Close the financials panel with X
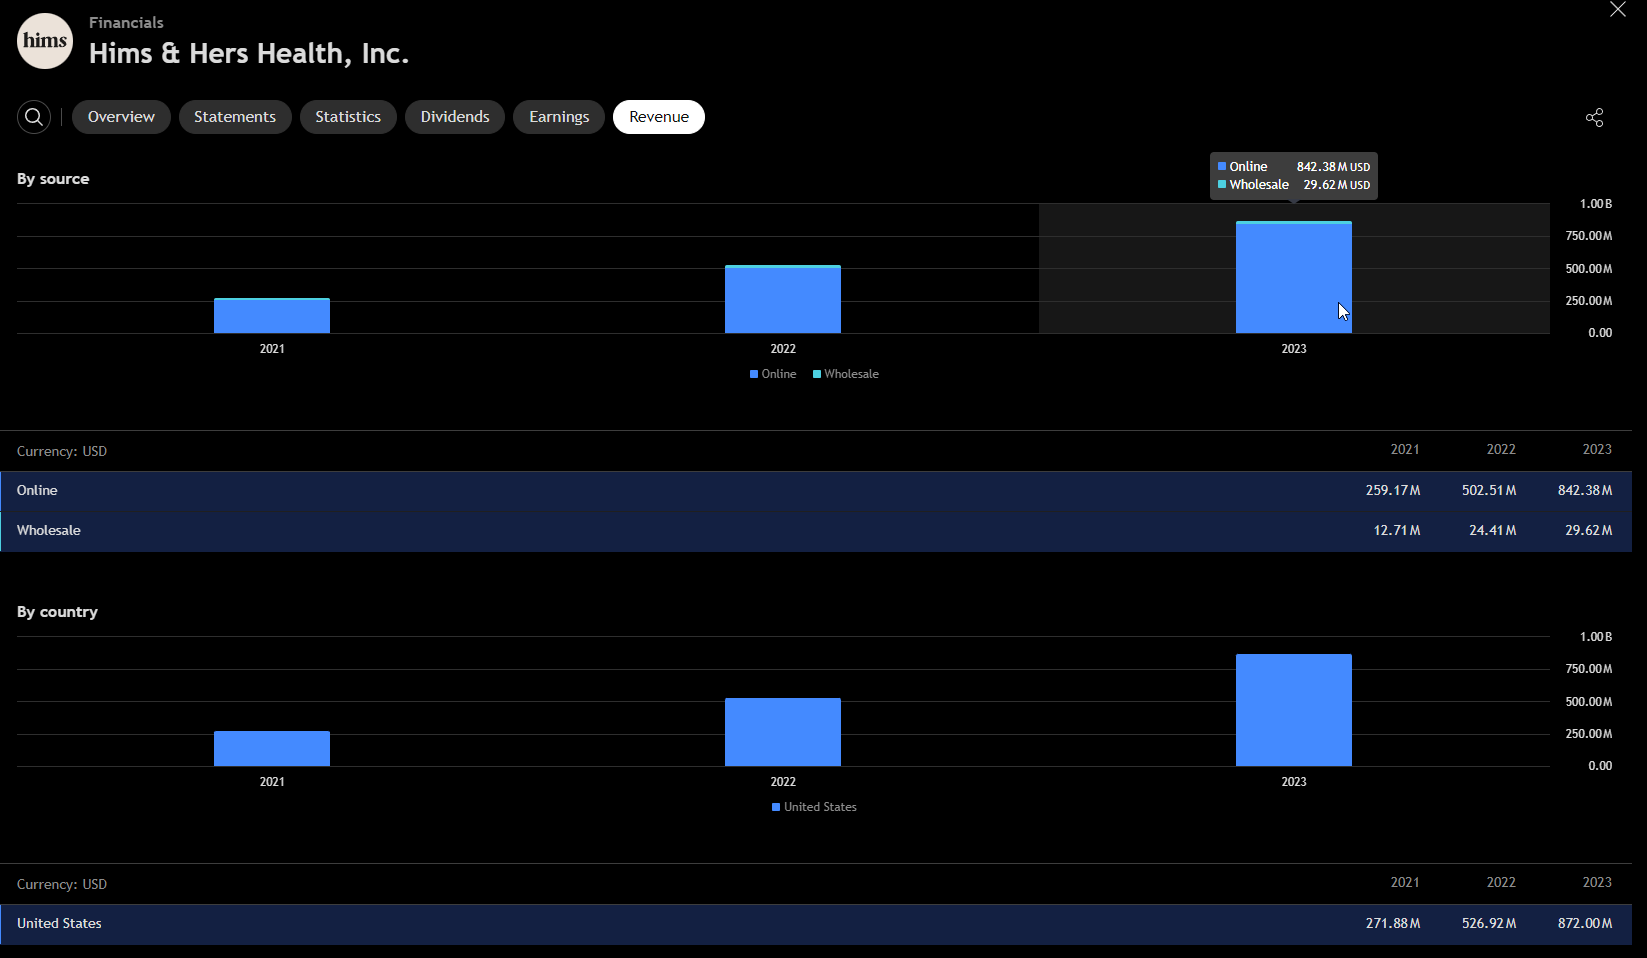Screen dimensions: 1647x958 tap(1617, 10)
